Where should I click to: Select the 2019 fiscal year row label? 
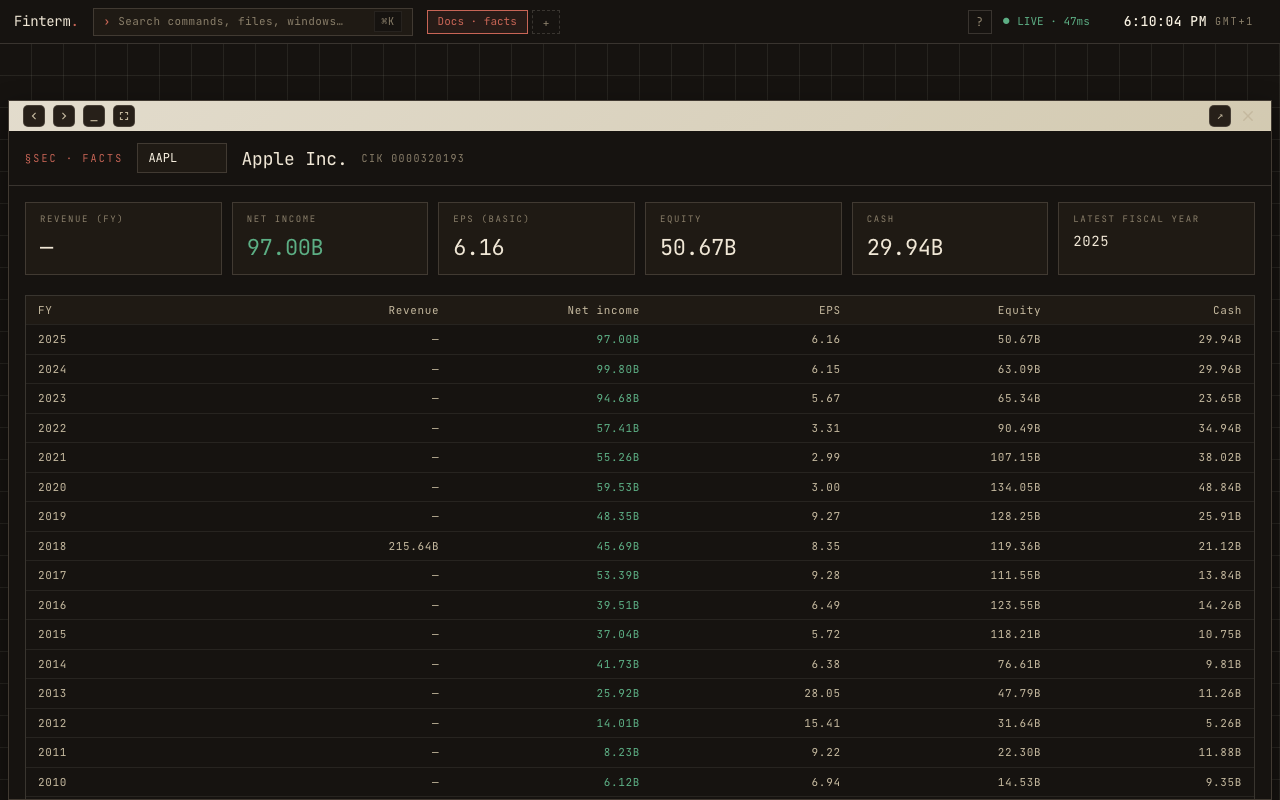(x=52, y=517)
